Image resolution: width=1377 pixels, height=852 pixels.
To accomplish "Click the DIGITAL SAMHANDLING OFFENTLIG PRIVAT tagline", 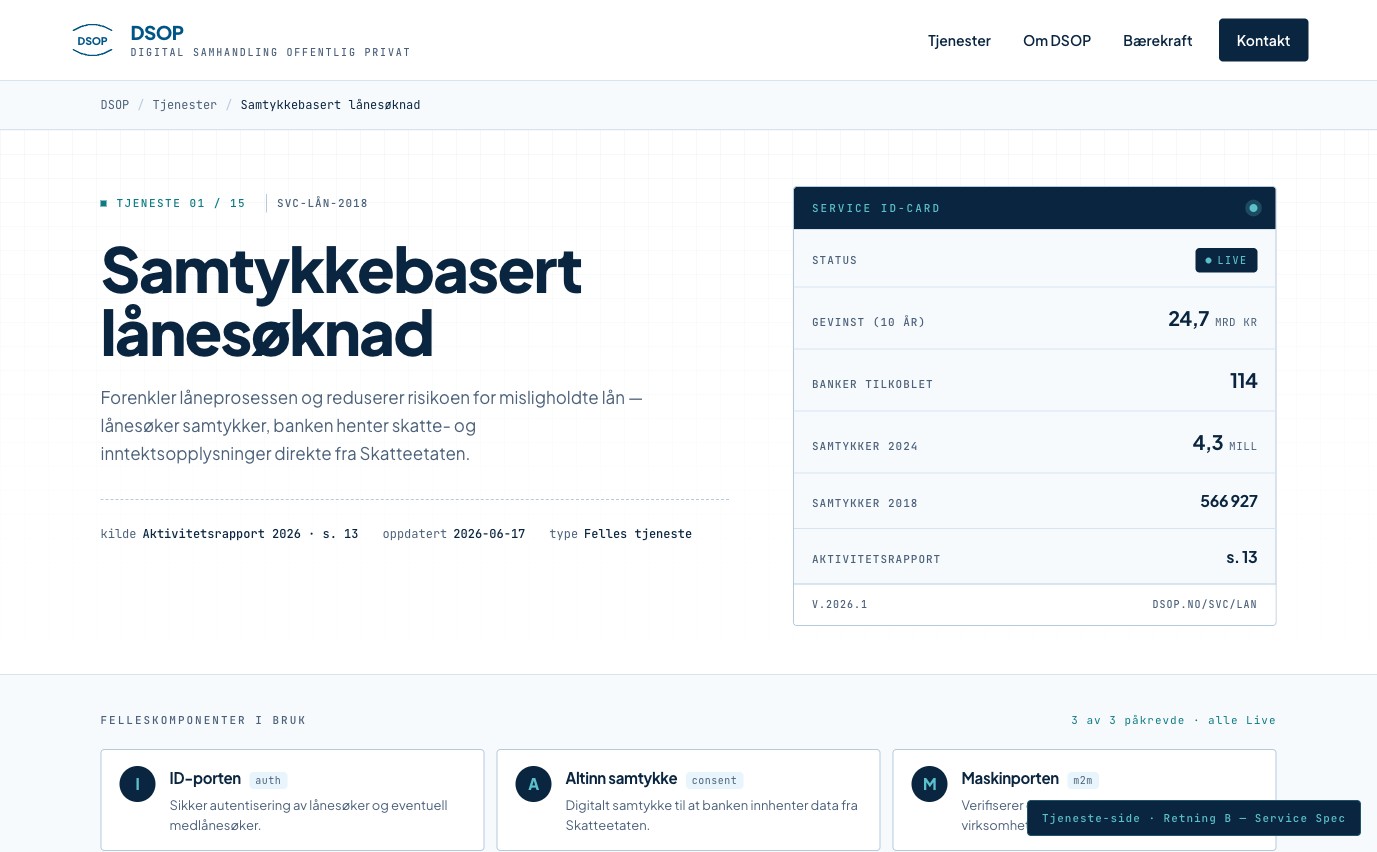I will point(271,52).
